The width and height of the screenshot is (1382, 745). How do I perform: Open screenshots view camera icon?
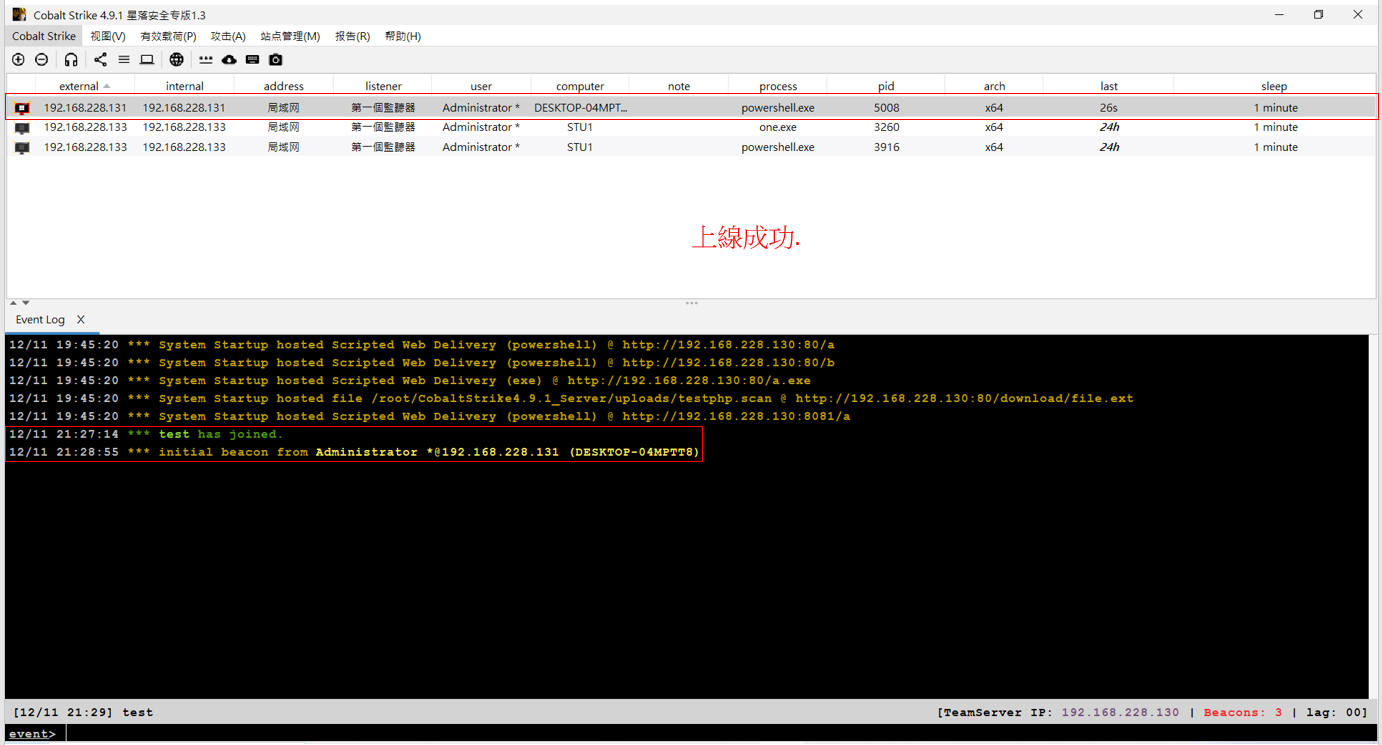coord(276,60)
